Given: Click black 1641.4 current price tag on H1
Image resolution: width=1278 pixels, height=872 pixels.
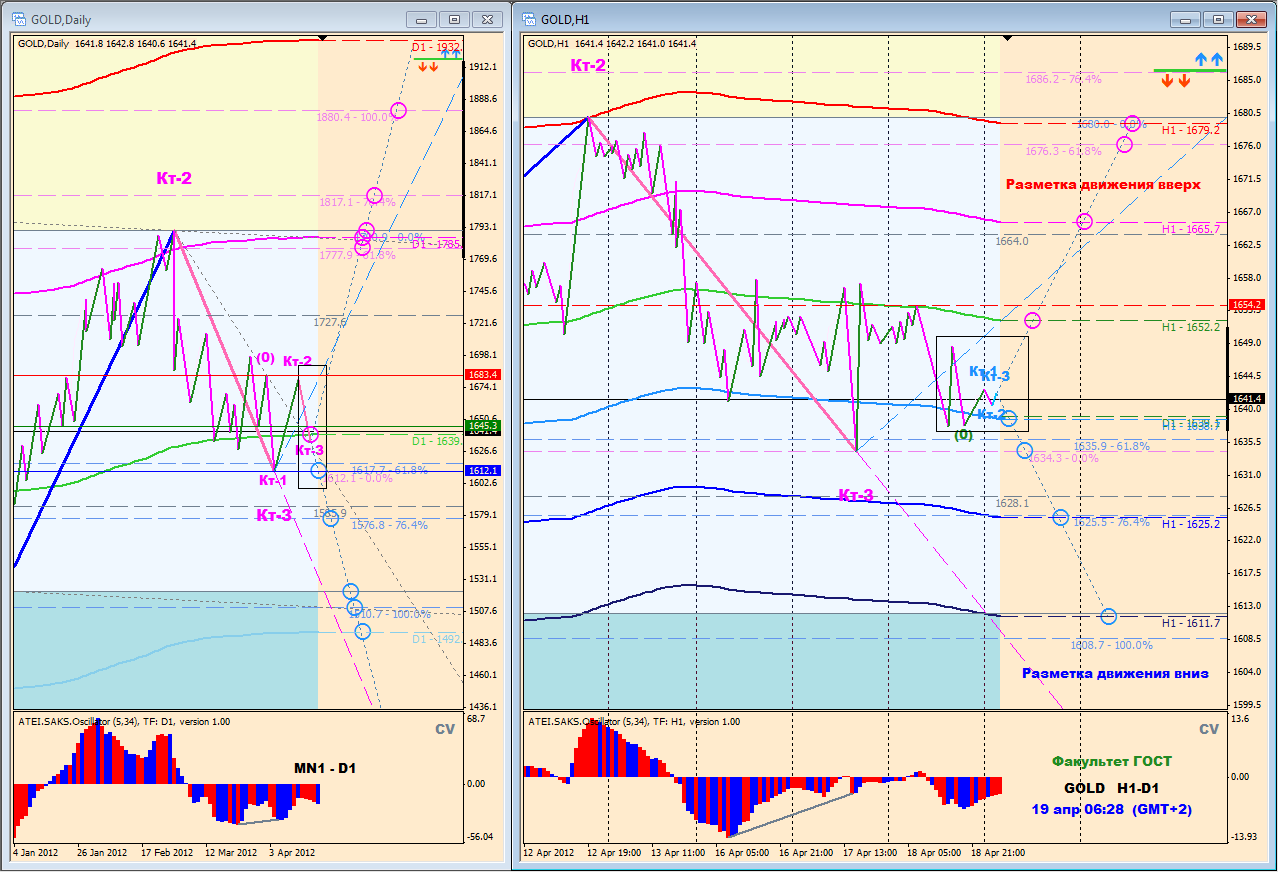Looking at the screenshot, I should click(1246, 399).
